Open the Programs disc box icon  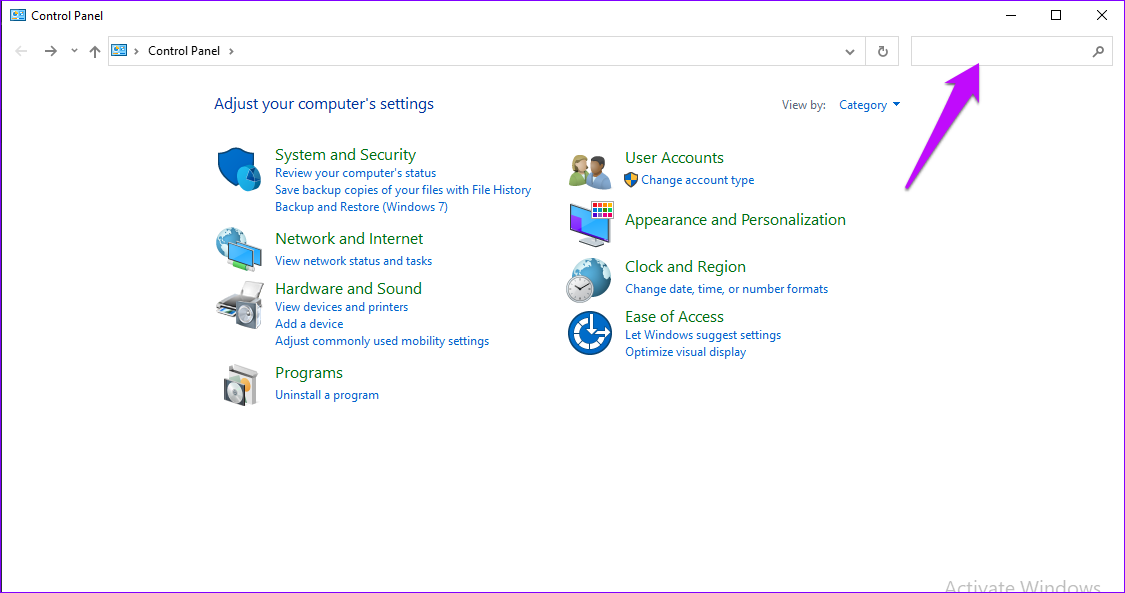pyautogui.click(x=240, y=384)
